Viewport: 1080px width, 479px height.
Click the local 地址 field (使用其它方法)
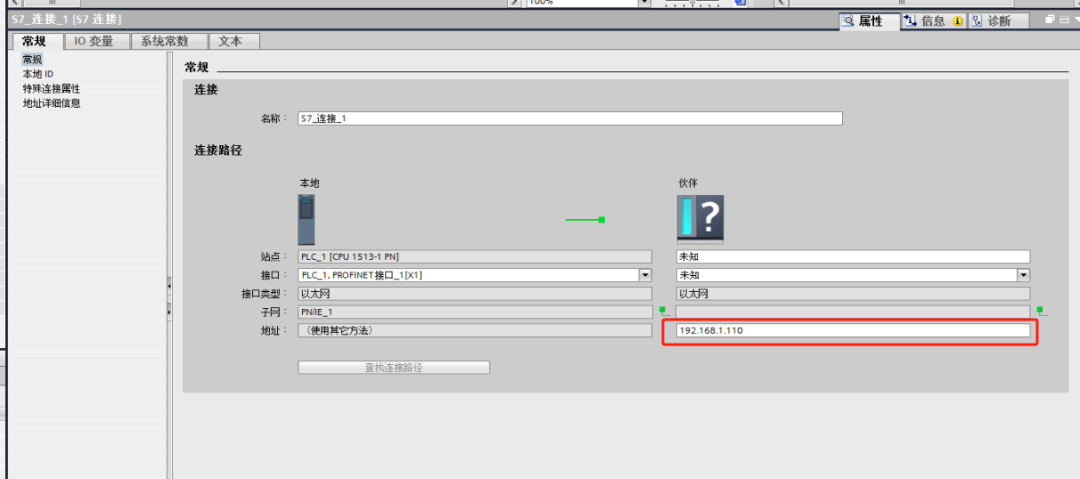[475, 331]
